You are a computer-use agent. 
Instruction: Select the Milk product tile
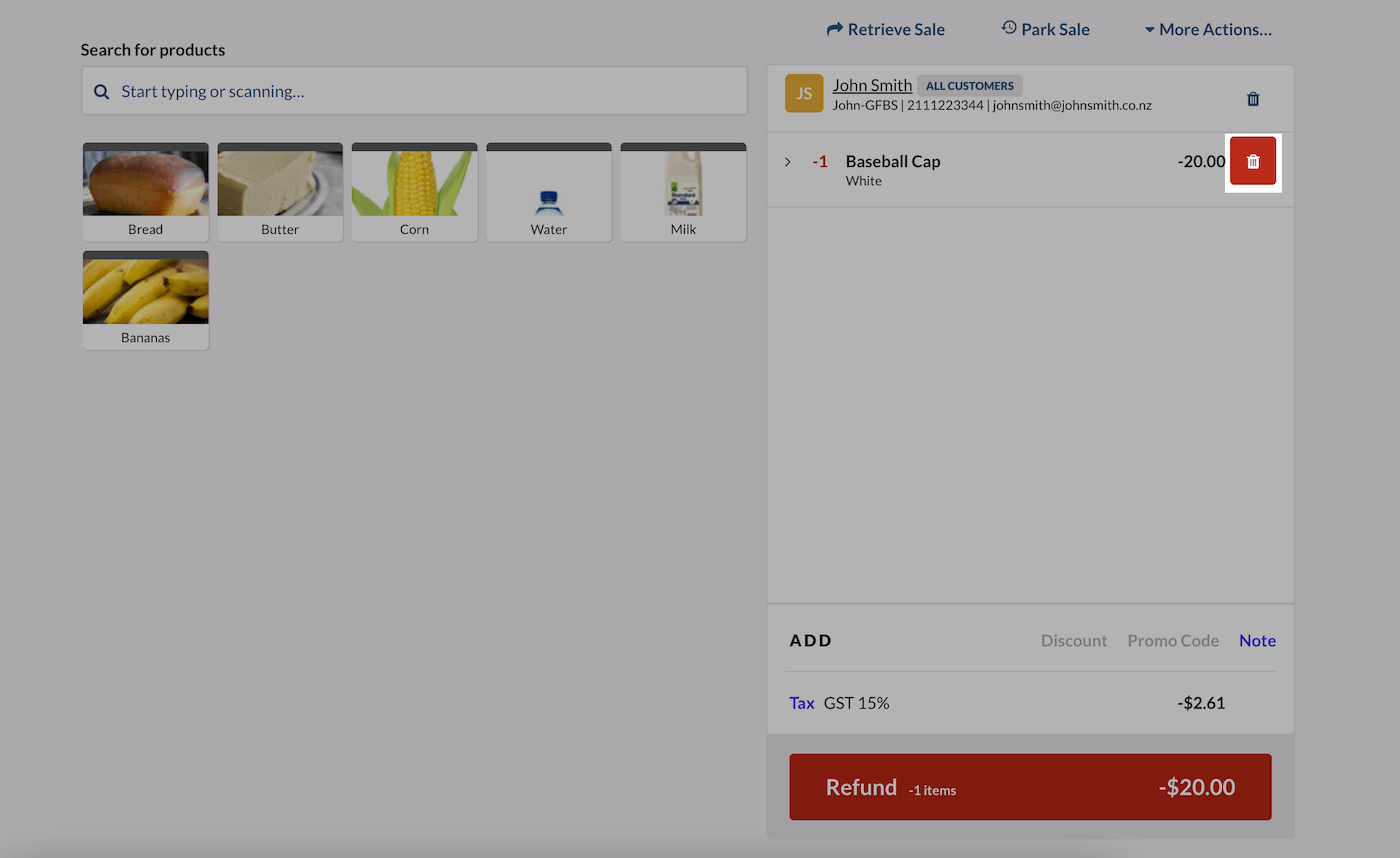tap(683, 191)
